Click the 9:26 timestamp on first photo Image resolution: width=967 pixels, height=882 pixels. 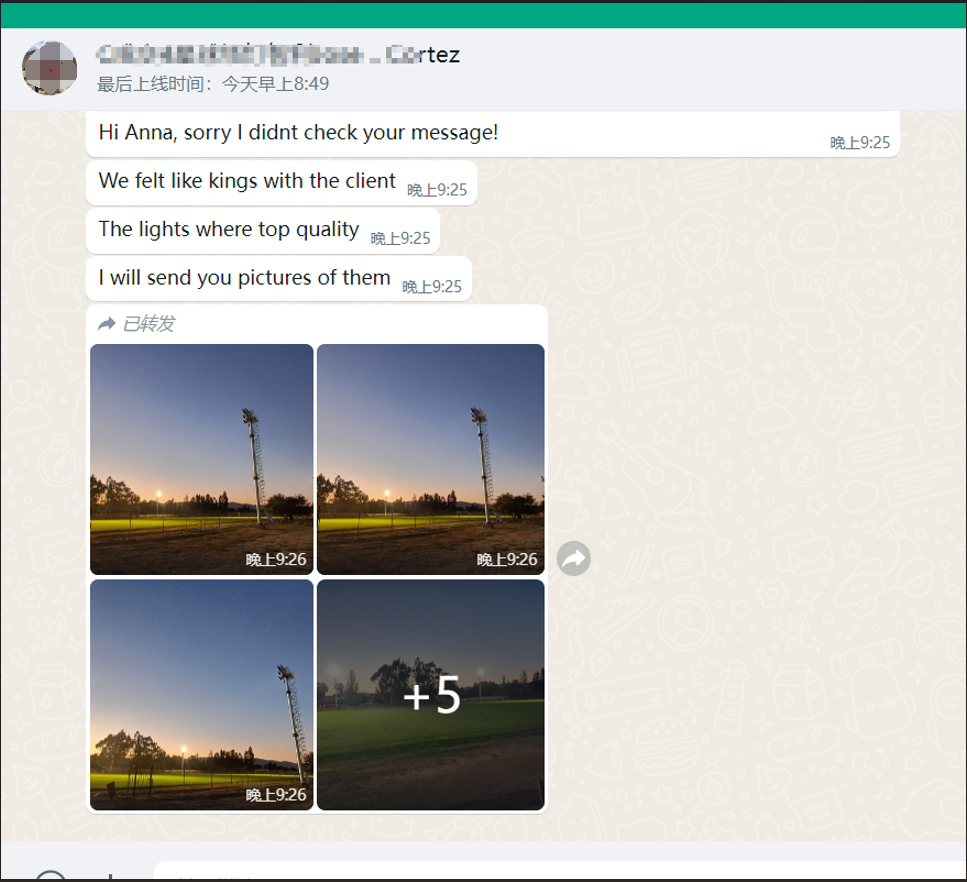coord(276,560)
